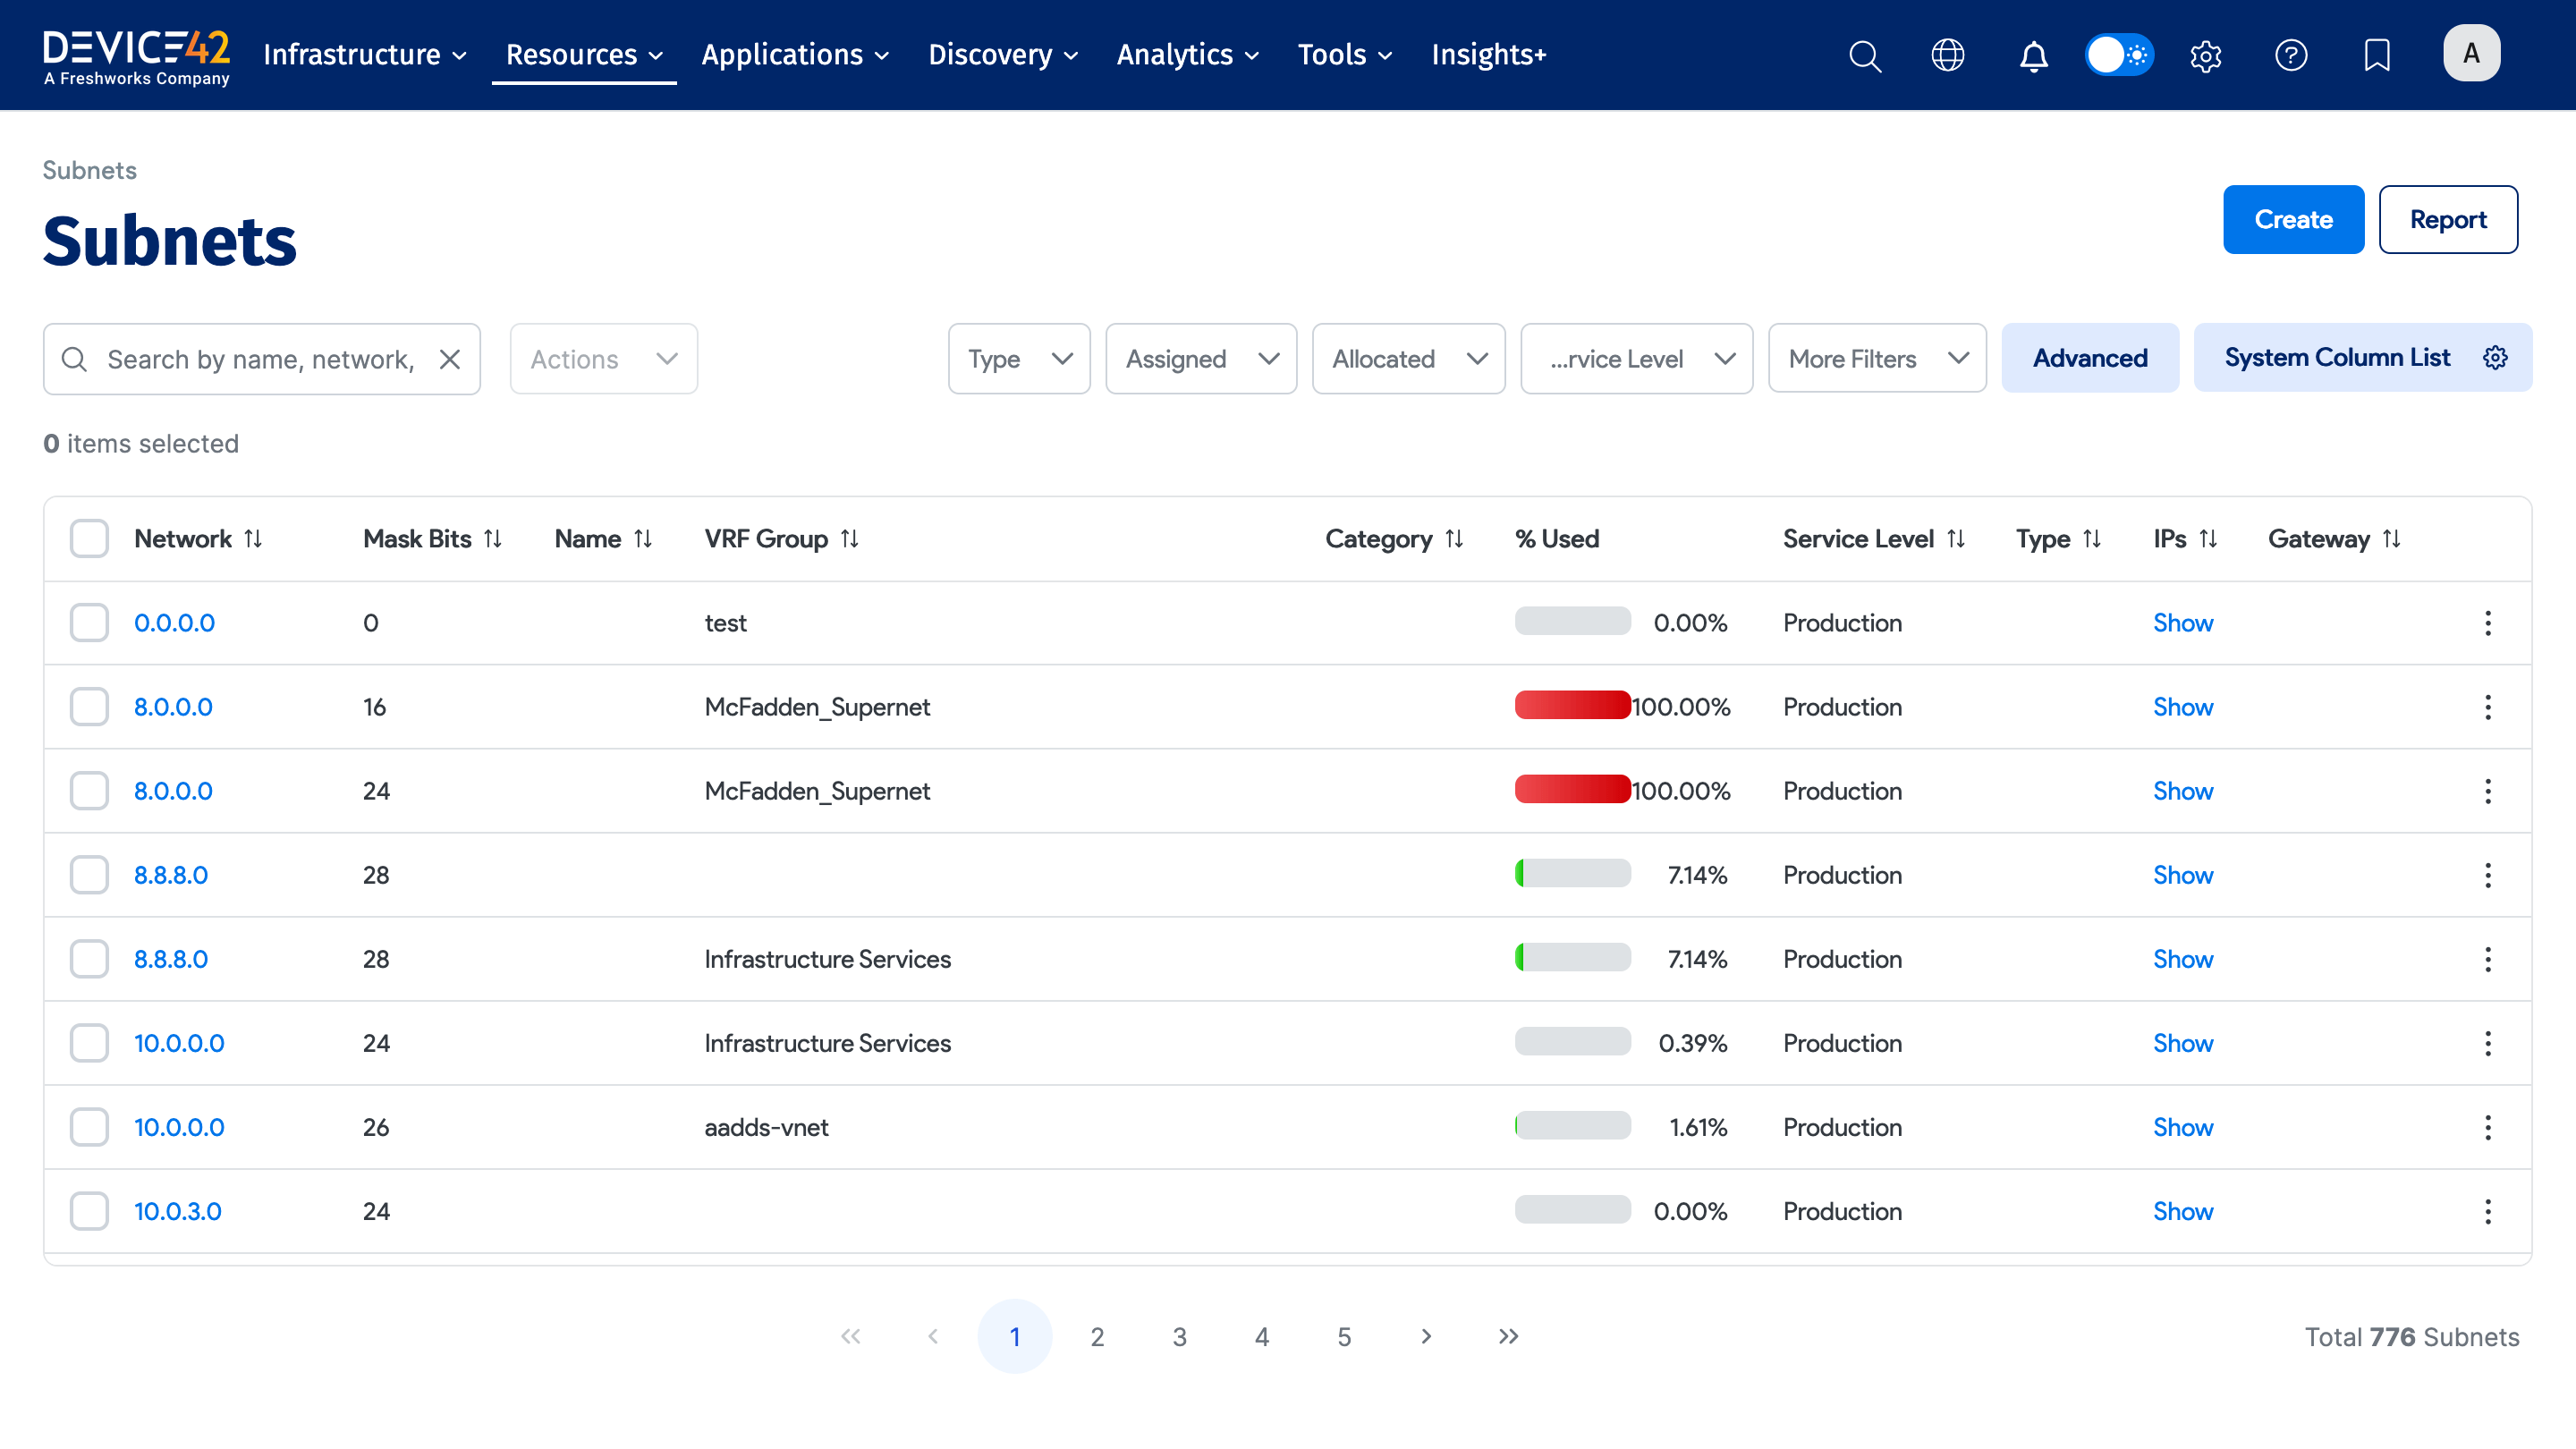Open the bookmarks icon

tap(2377, 56)
